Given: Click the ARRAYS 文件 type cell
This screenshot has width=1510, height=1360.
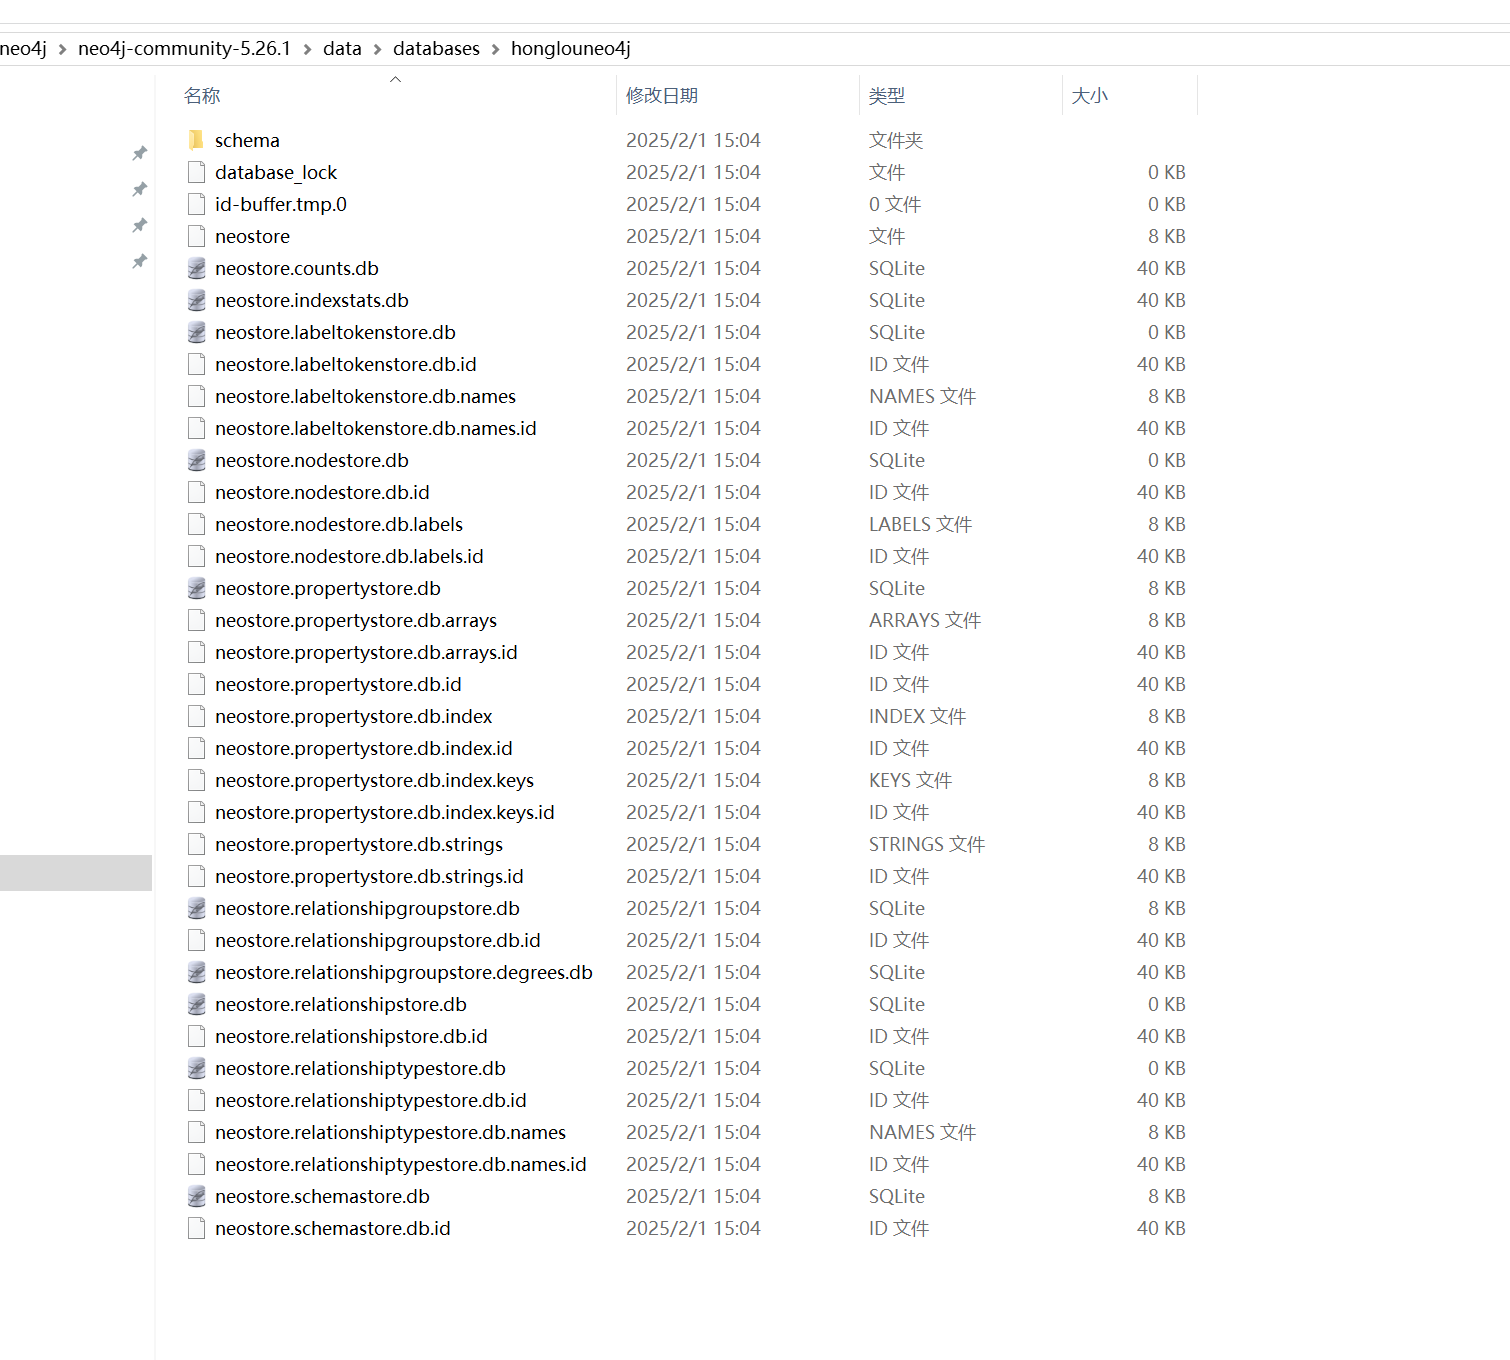Looking at the screenshot, I should pos(925,620).
